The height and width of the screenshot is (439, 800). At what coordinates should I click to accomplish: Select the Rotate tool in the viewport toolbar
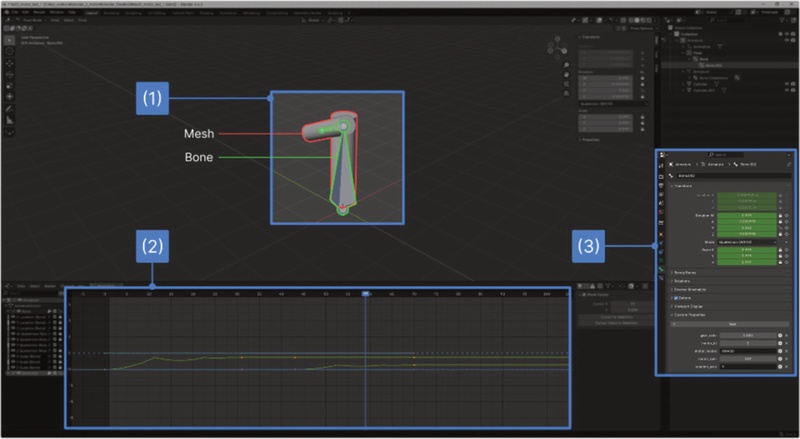[x=10, y=74]
